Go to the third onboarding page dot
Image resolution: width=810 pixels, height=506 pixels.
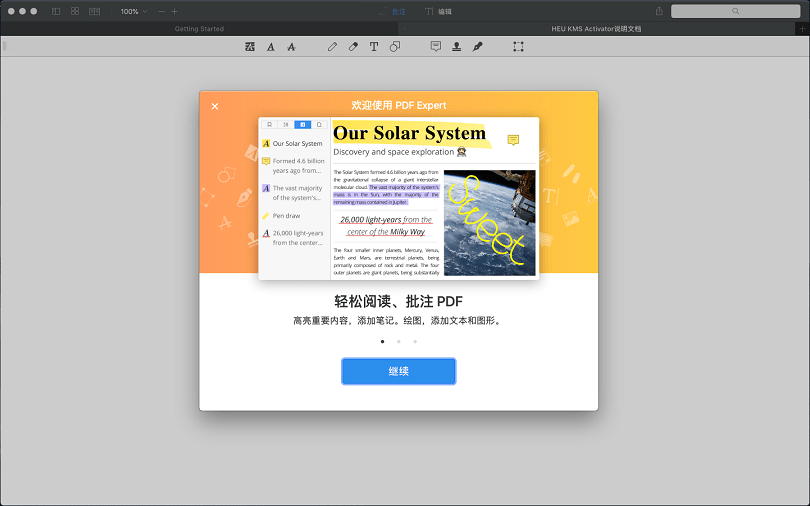[x=415, y=342]
